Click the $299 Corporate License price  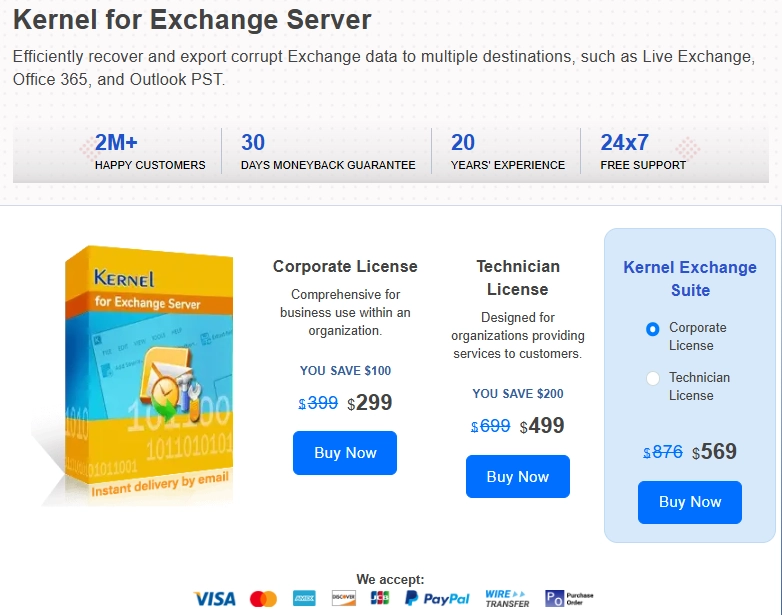(370, 403)
